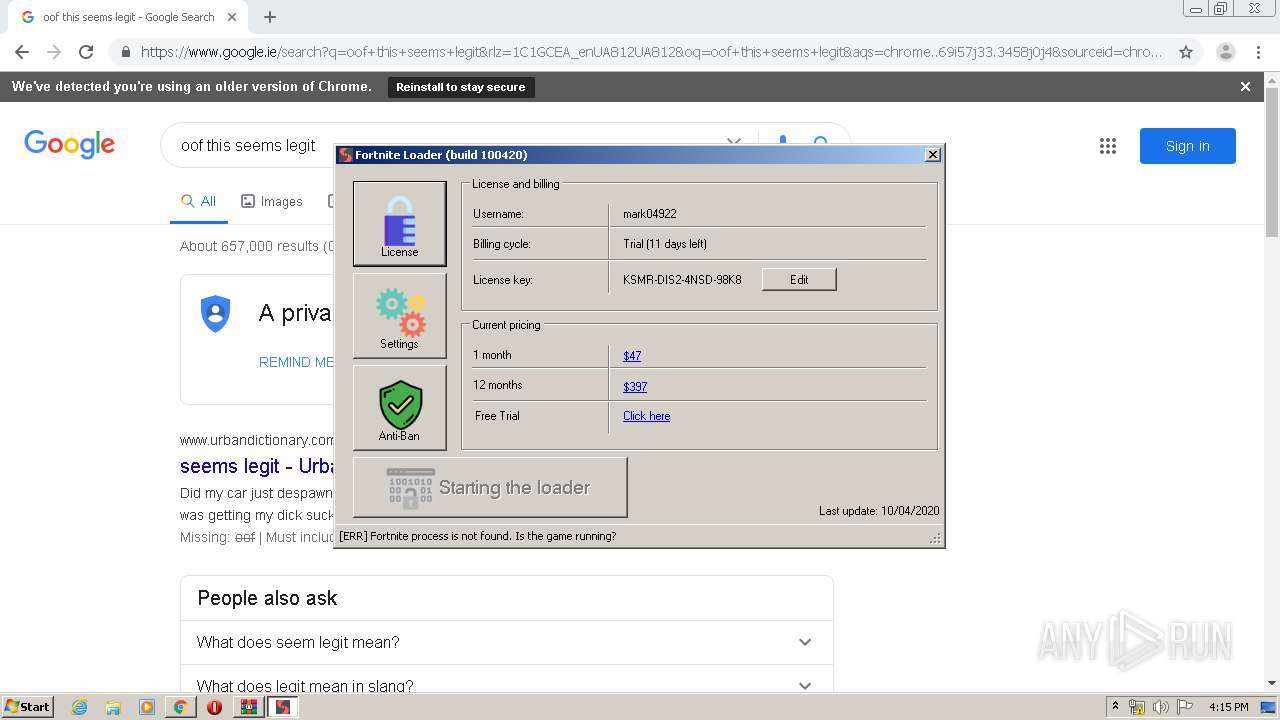This screenshot has width=1280, height=720.
Task: Expand 'What does seem legit mean?'
Action: pos(506,642)
